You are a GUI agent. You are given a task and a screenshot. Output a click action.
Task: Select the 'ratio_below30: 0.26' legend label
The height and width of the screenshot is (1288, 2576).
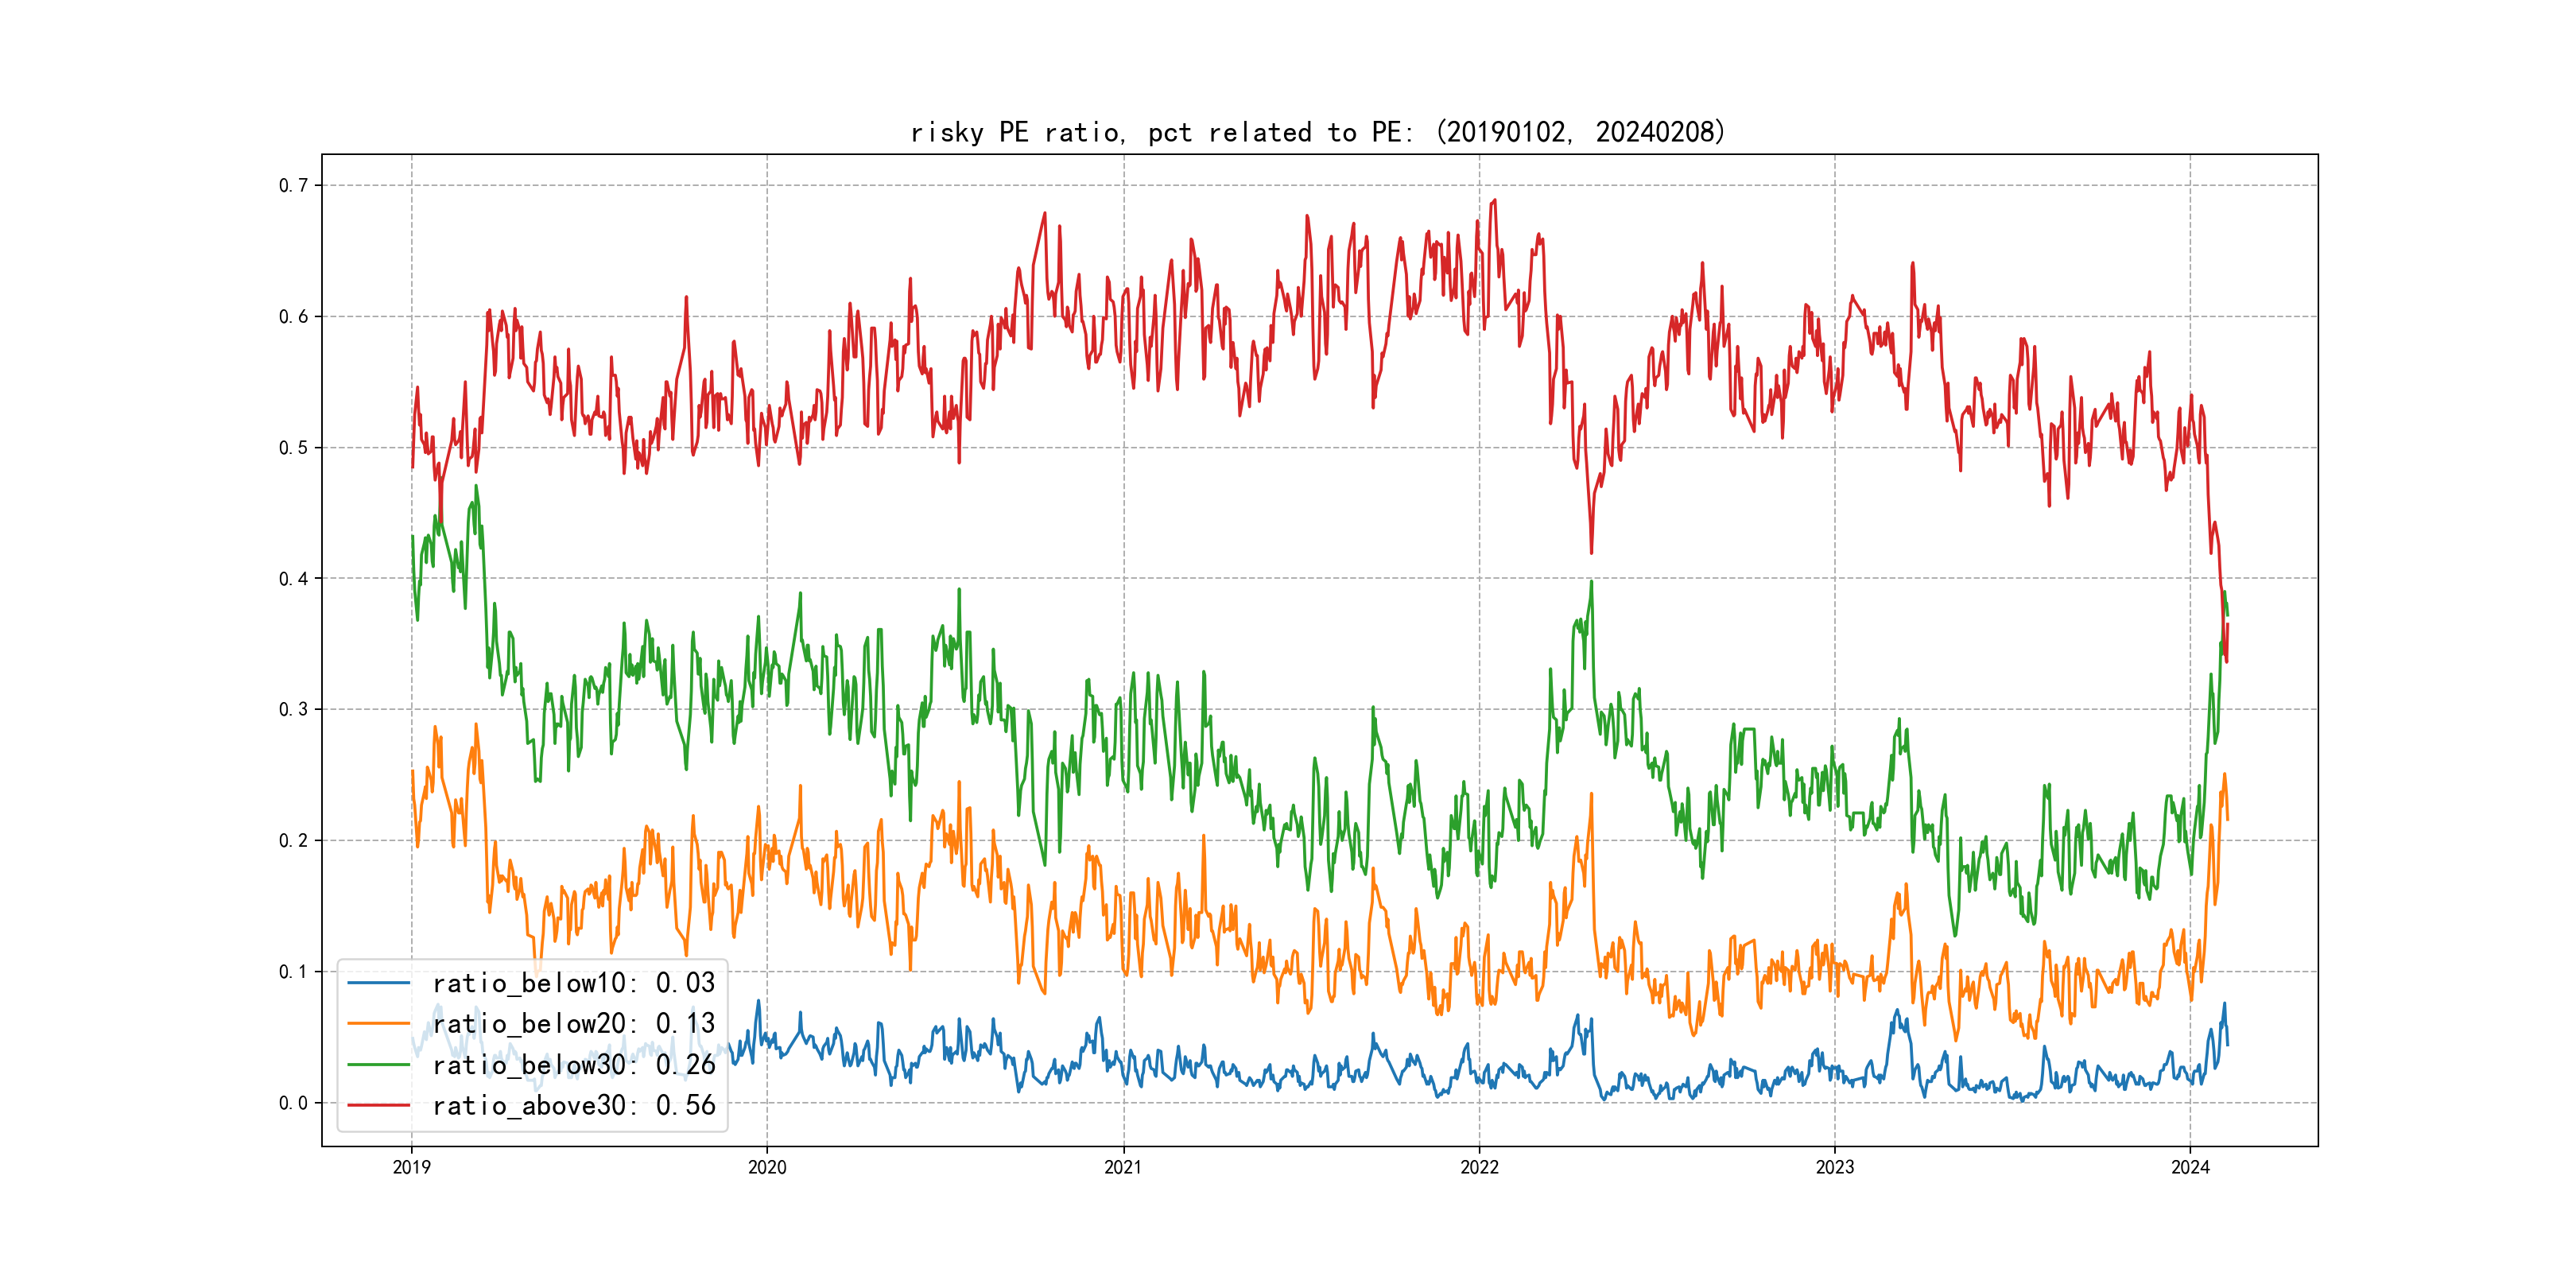[573, 1065]
